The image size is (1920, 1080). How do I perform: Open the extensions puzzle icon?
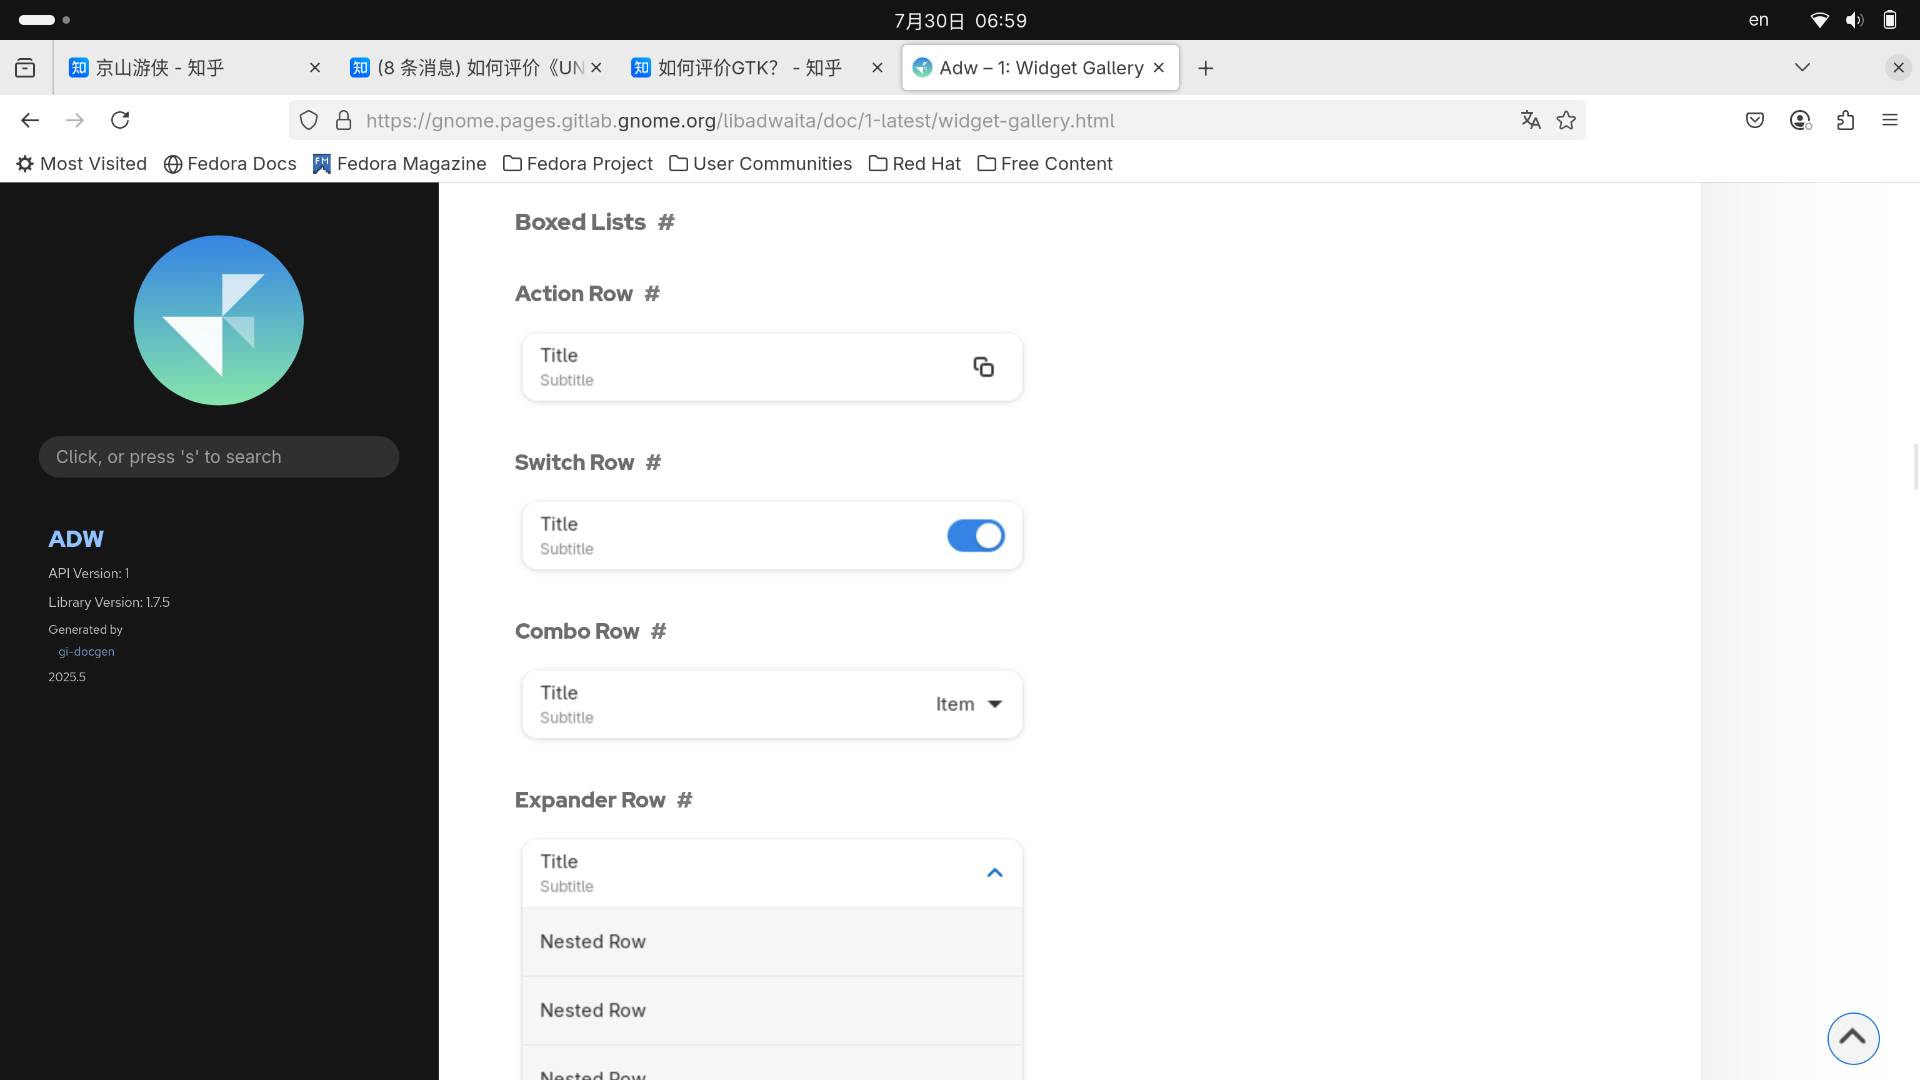(1845, 120)
